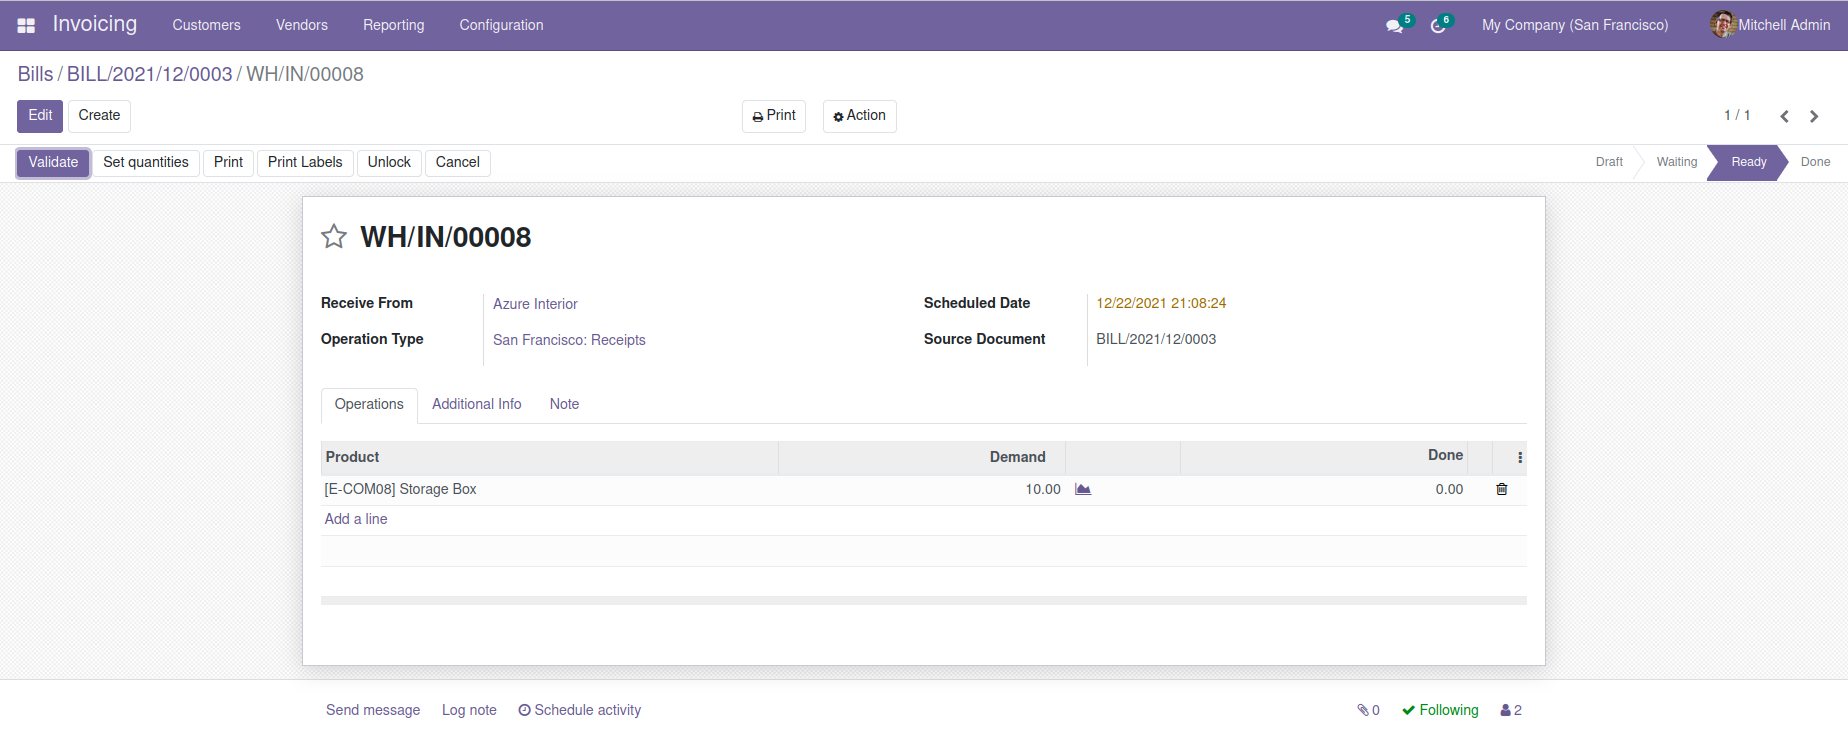Select the Done stage in status bar
Screen dimensions: 1848x750
[x=1815, y=162]
